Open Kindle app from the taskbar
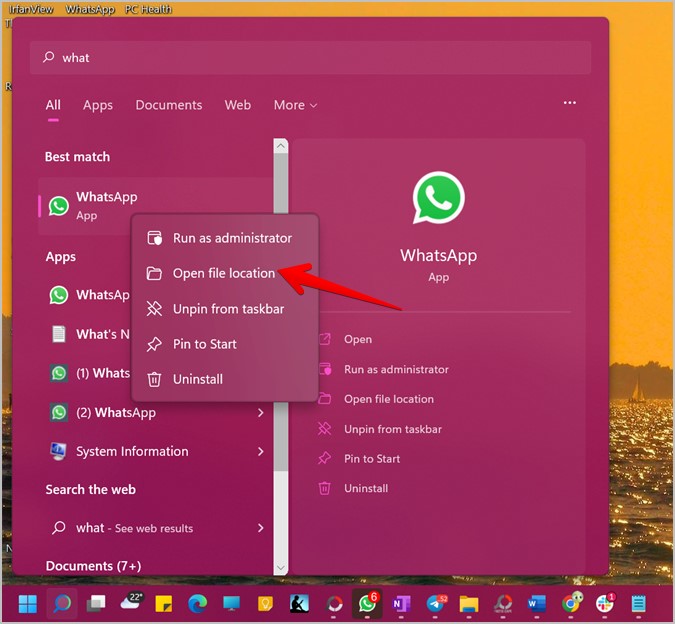The width and height of the screenshot is (675, 624). [299, 604]
